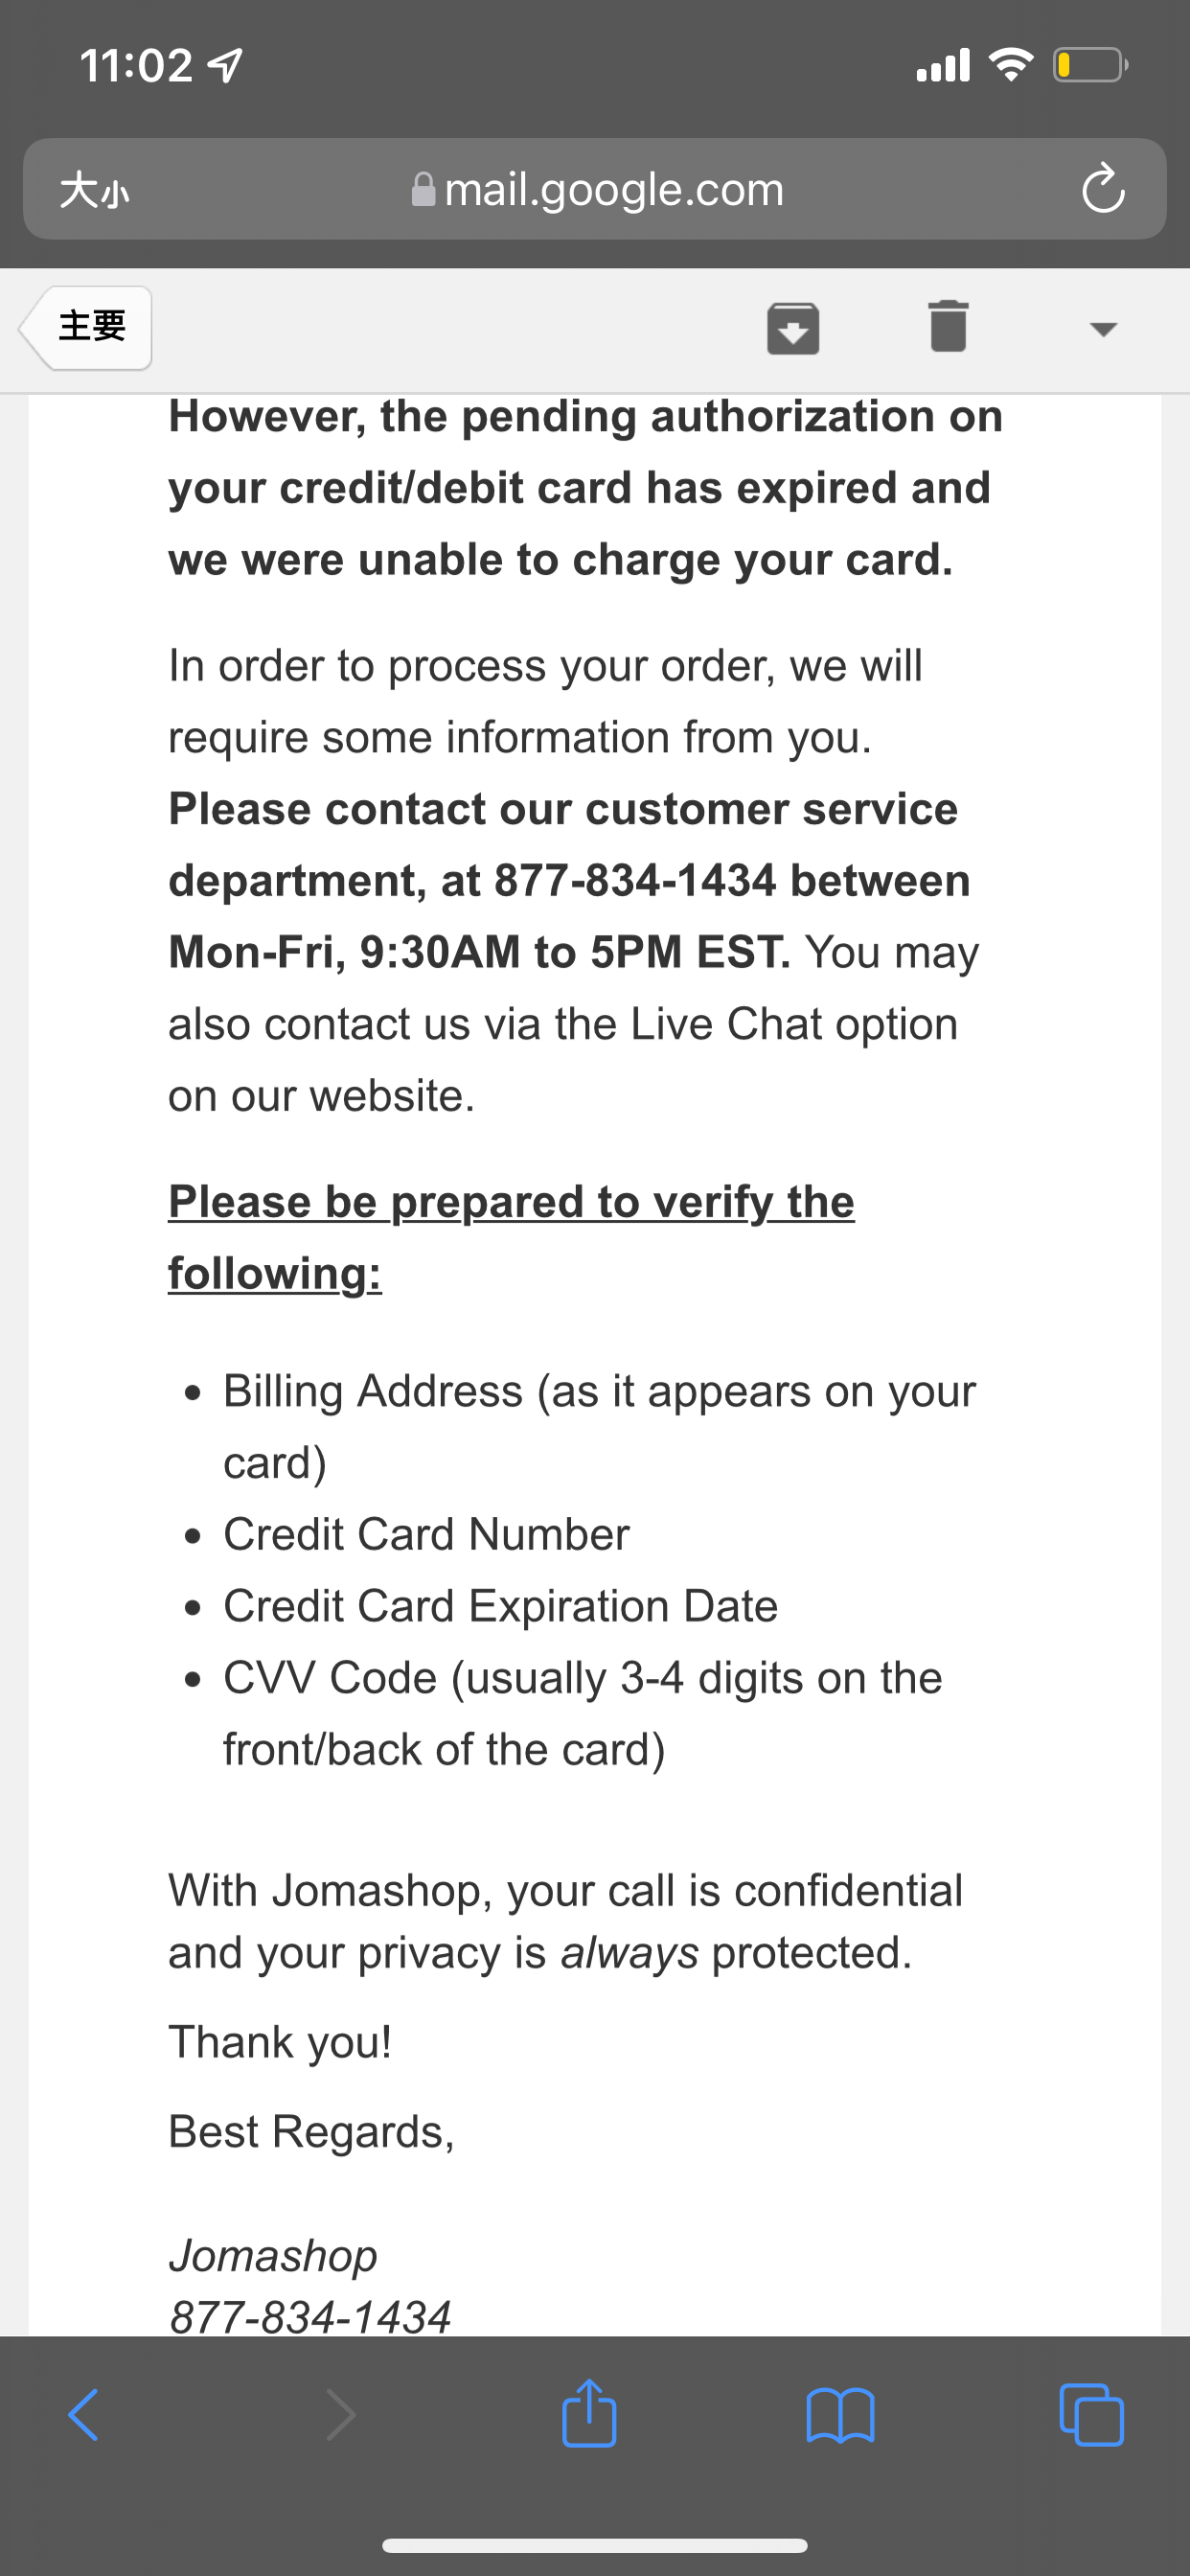Screen dimensions: 1190x2576
Task: Tap the archive email icon
Action: coord(793,328)
